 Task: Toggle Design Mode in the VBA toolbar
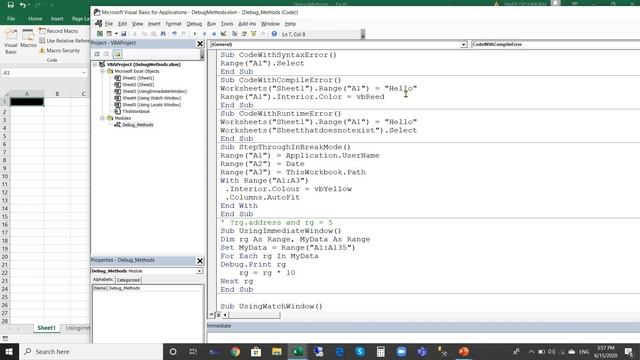pyautogui.click(x=223, y=34)
